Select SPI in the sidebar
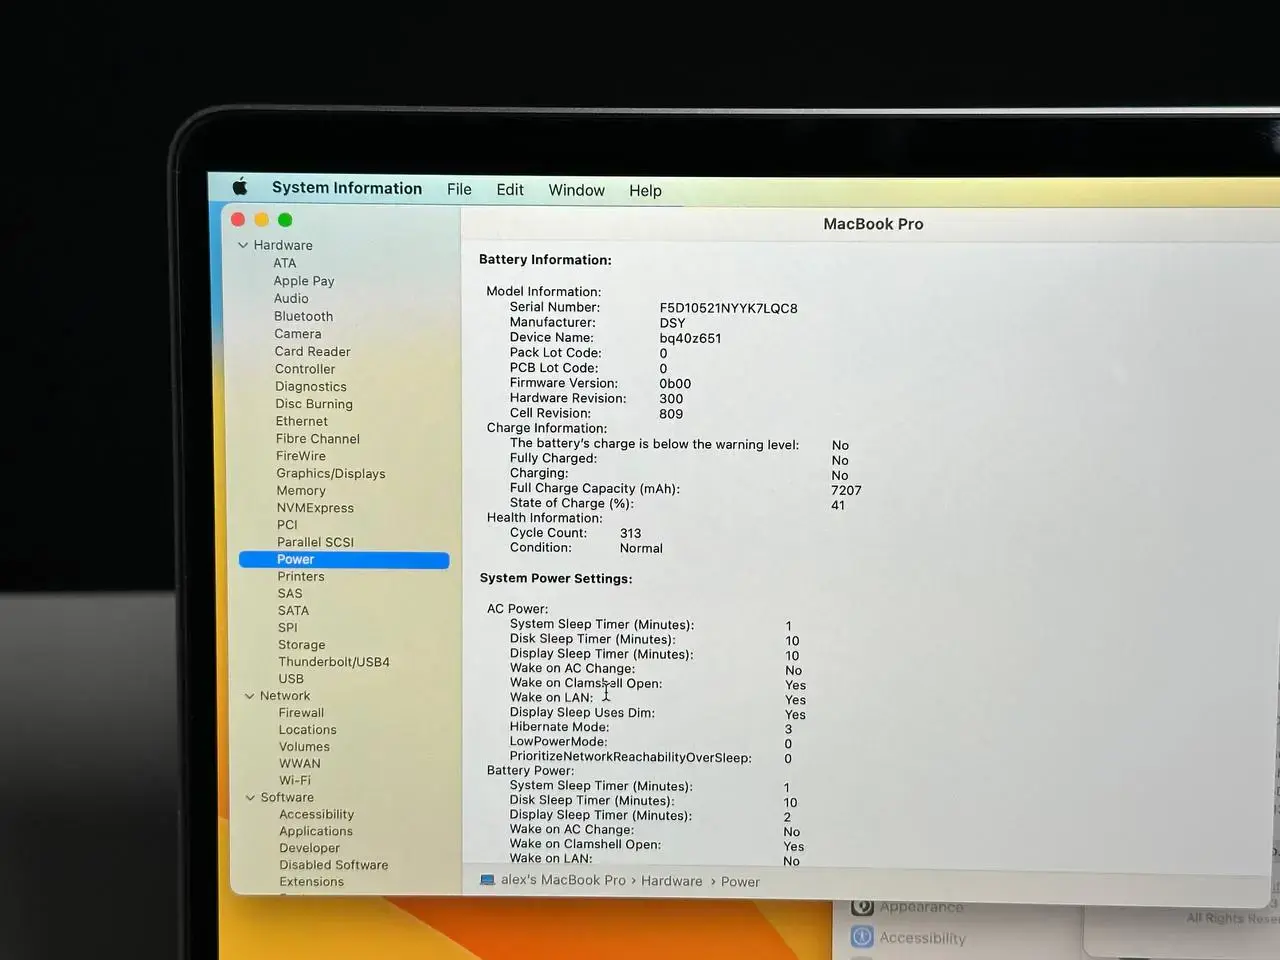The width and height of the screenshot is (1280, 960). pyautogui.click(x=288, y=628)
